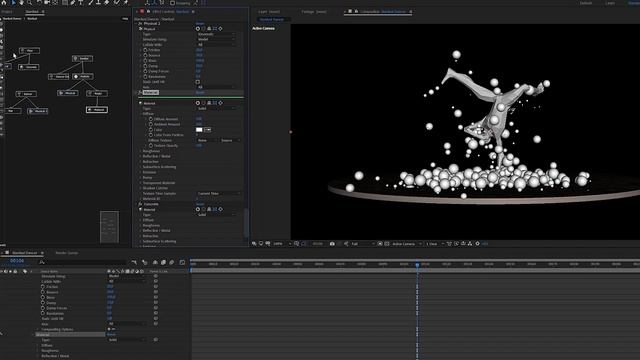Toggle Mass stopwatch in Effect Controls
Viewport: 640px width, 360px height.
pos(145,60)
